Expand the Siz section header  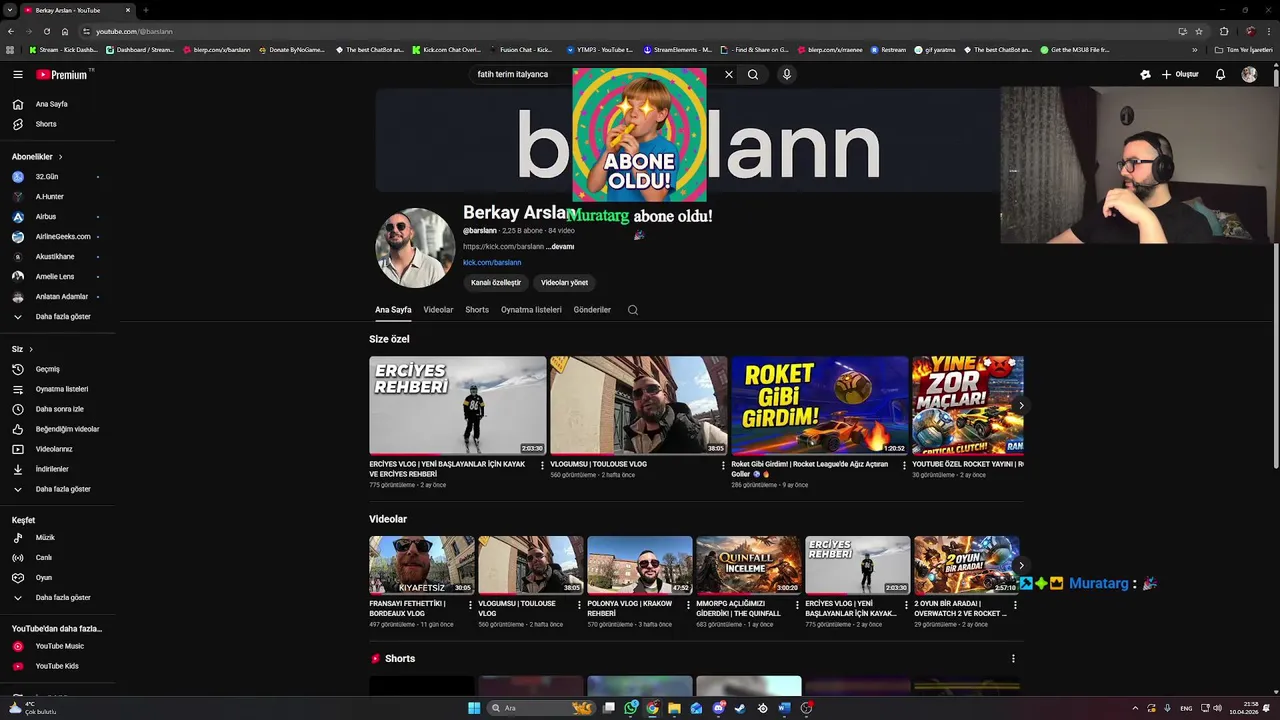pos(22,349)
